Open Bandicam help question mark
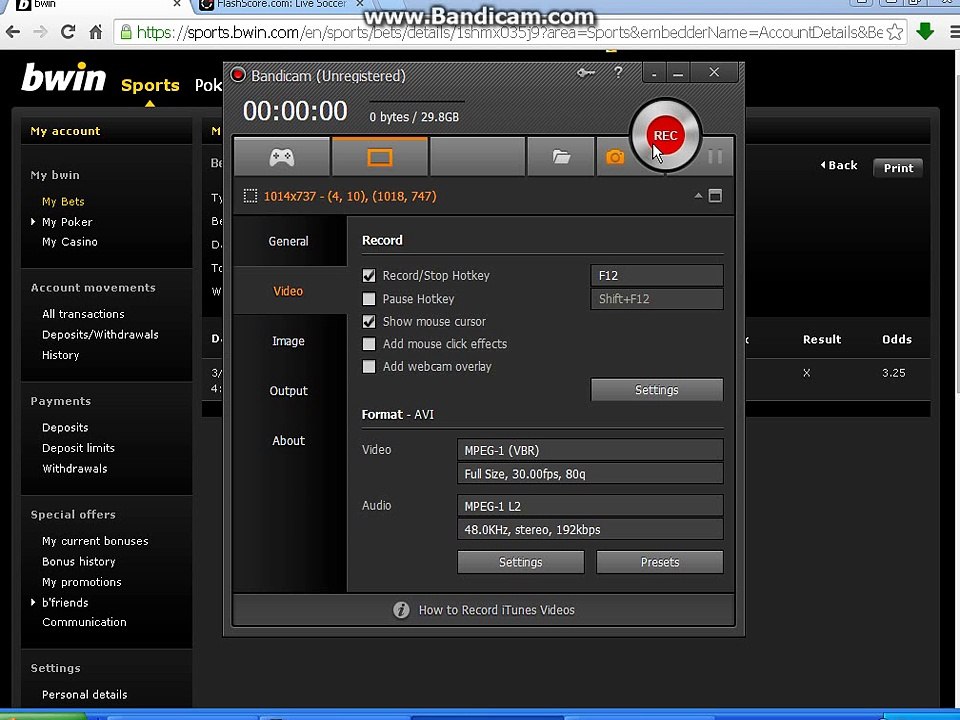Screen dimensions: 960x720 pos(618,72)
